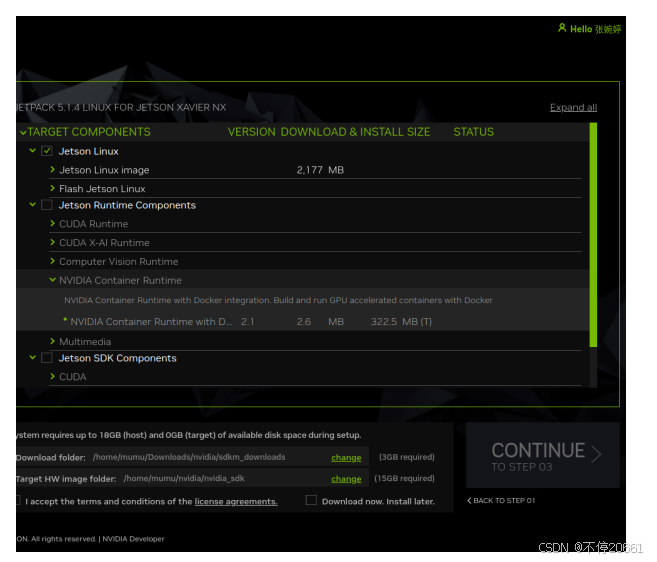Viewport: 657px width, 562px height.
Task: Check the Jetson Runtime Components checkbox
Action: 47,205
